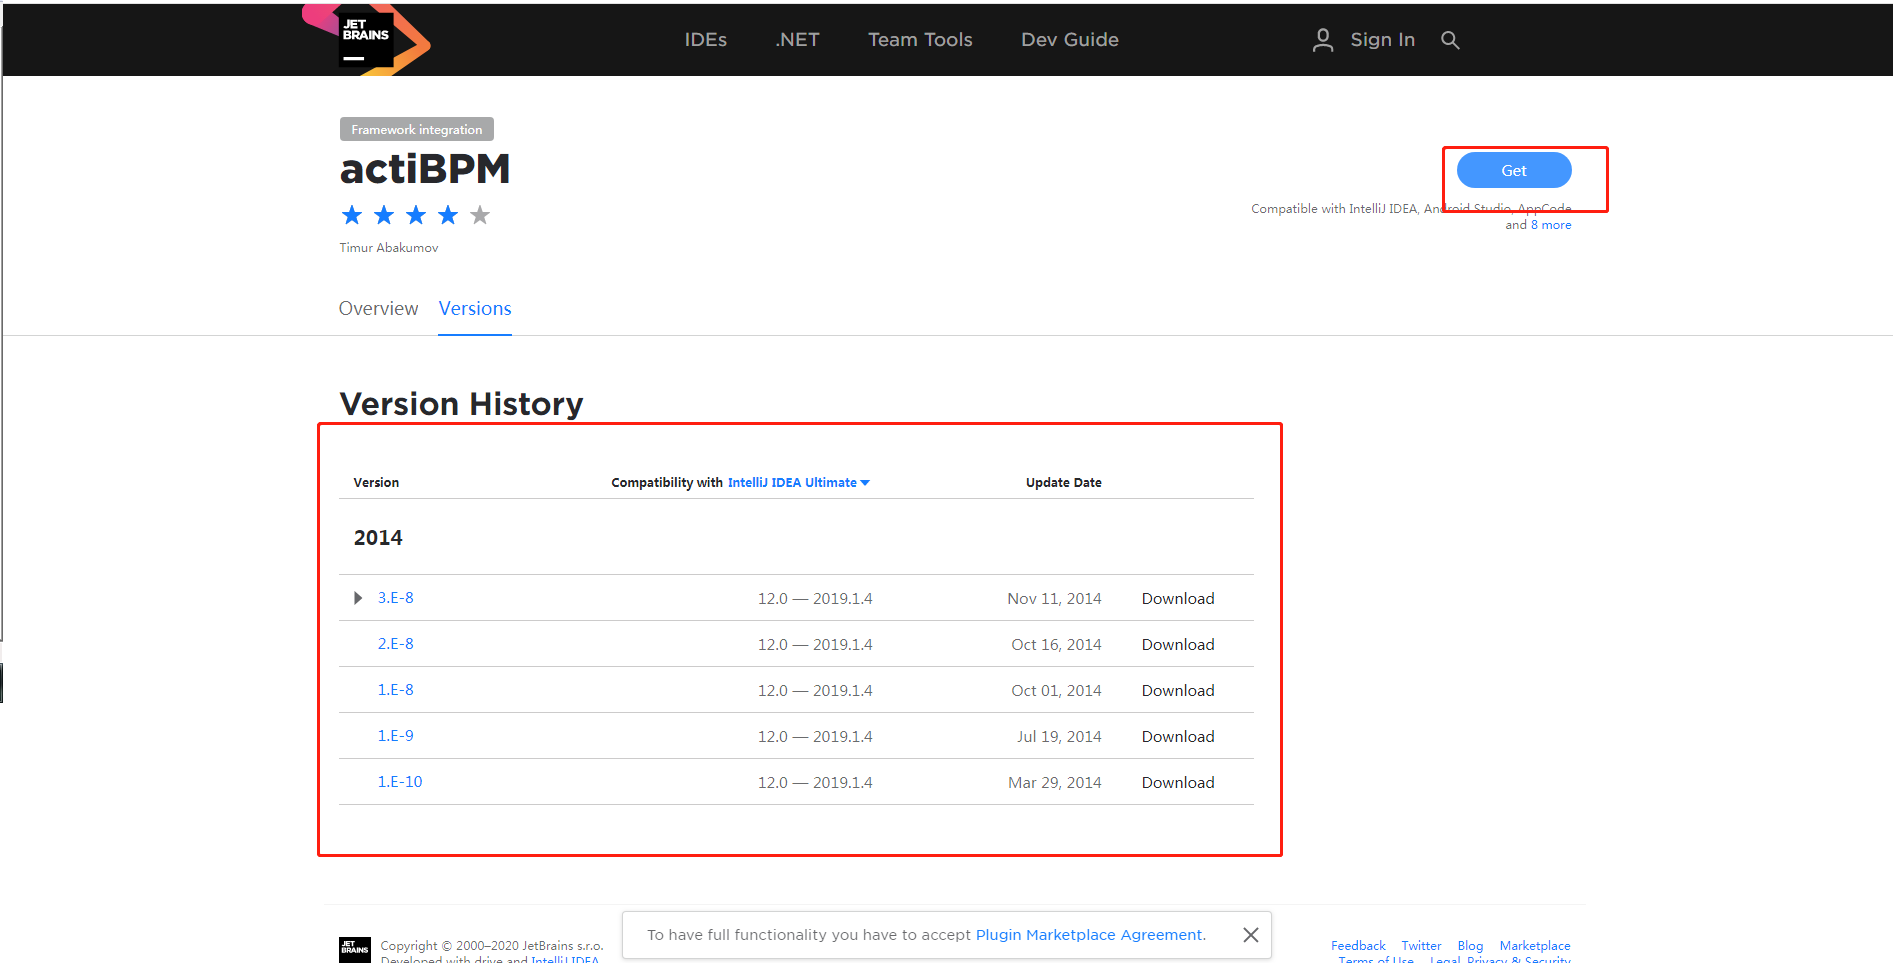Click the Version History heading

click(x=461, y=404)
